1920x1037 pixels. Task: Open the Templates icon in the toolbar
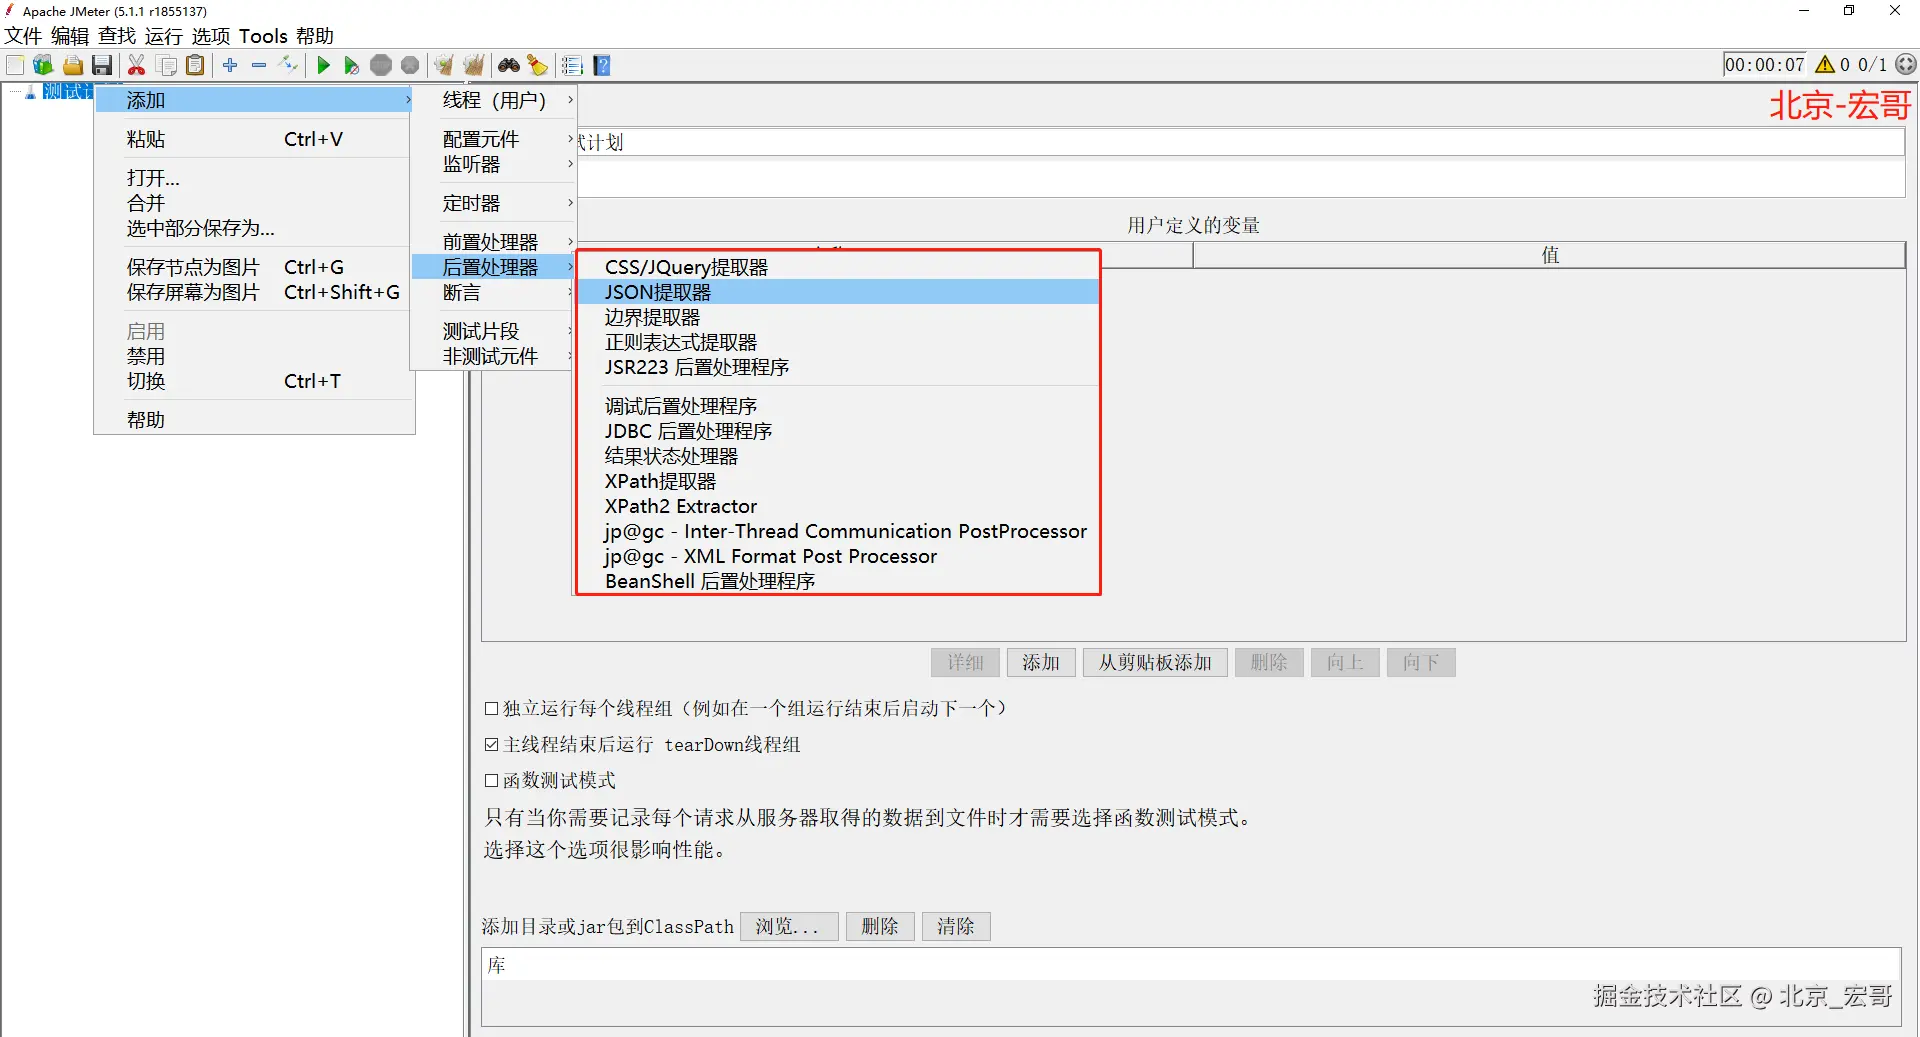(43, 66)
